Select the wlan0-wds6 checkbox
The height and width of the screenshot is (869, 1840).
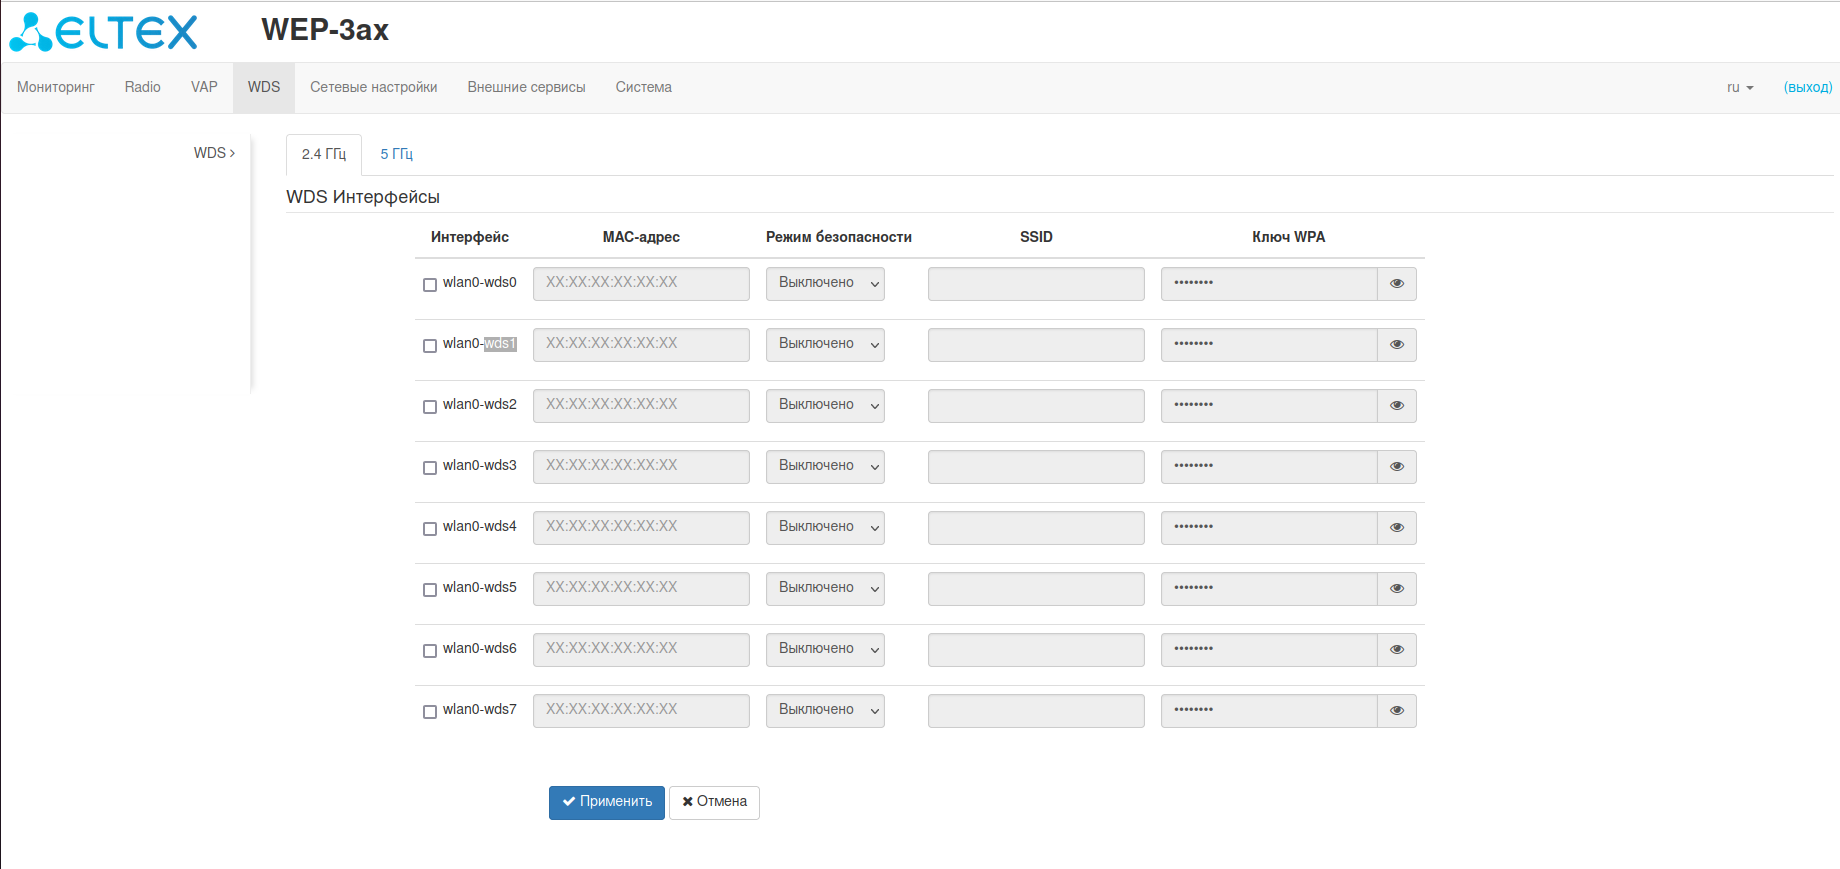point(430,651)
